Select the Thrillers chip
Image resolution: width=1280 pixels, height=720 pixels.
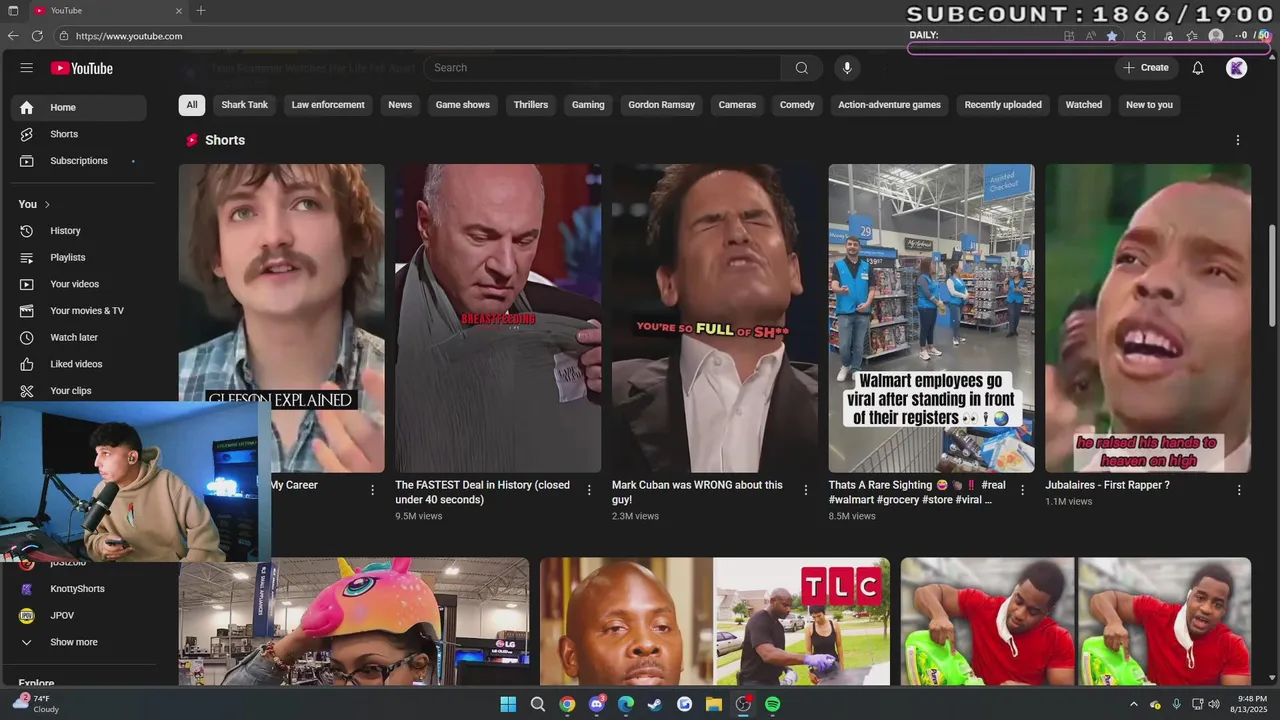531,105
